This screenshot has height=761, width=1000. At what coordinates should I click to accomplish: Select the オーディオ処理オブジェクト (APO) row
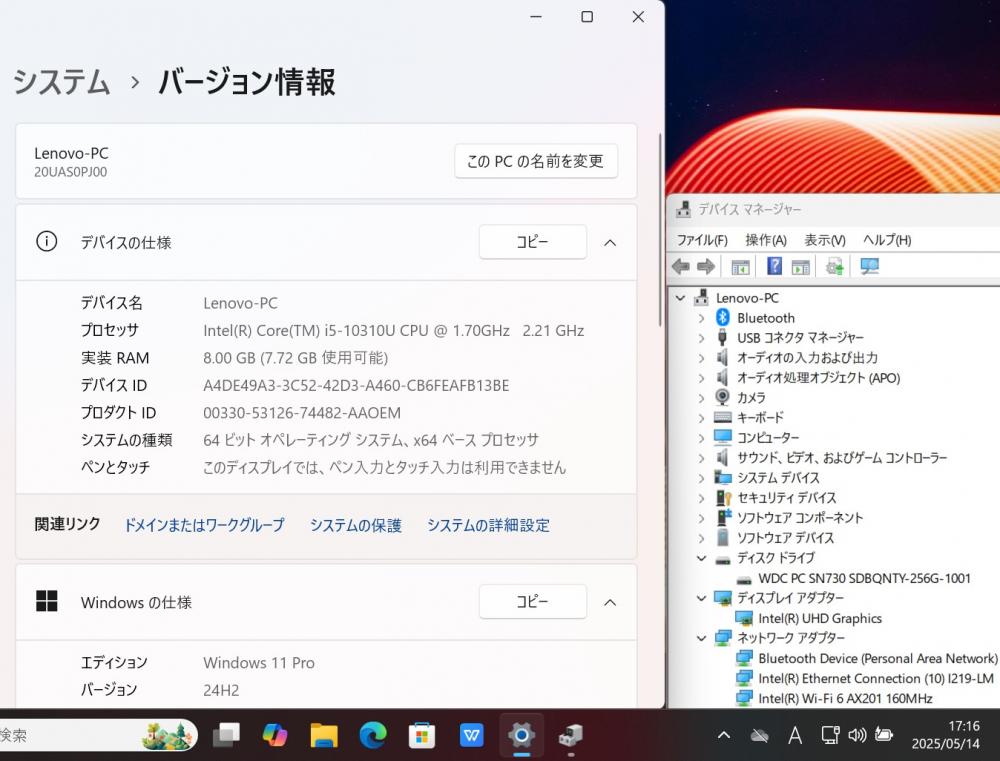[818, 378]
